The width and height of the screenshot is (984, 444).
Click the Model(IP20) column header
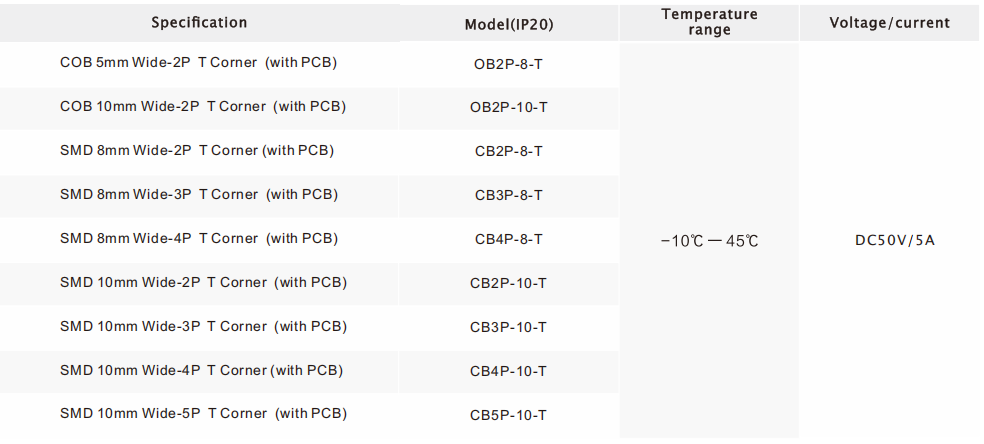(509, 24)
